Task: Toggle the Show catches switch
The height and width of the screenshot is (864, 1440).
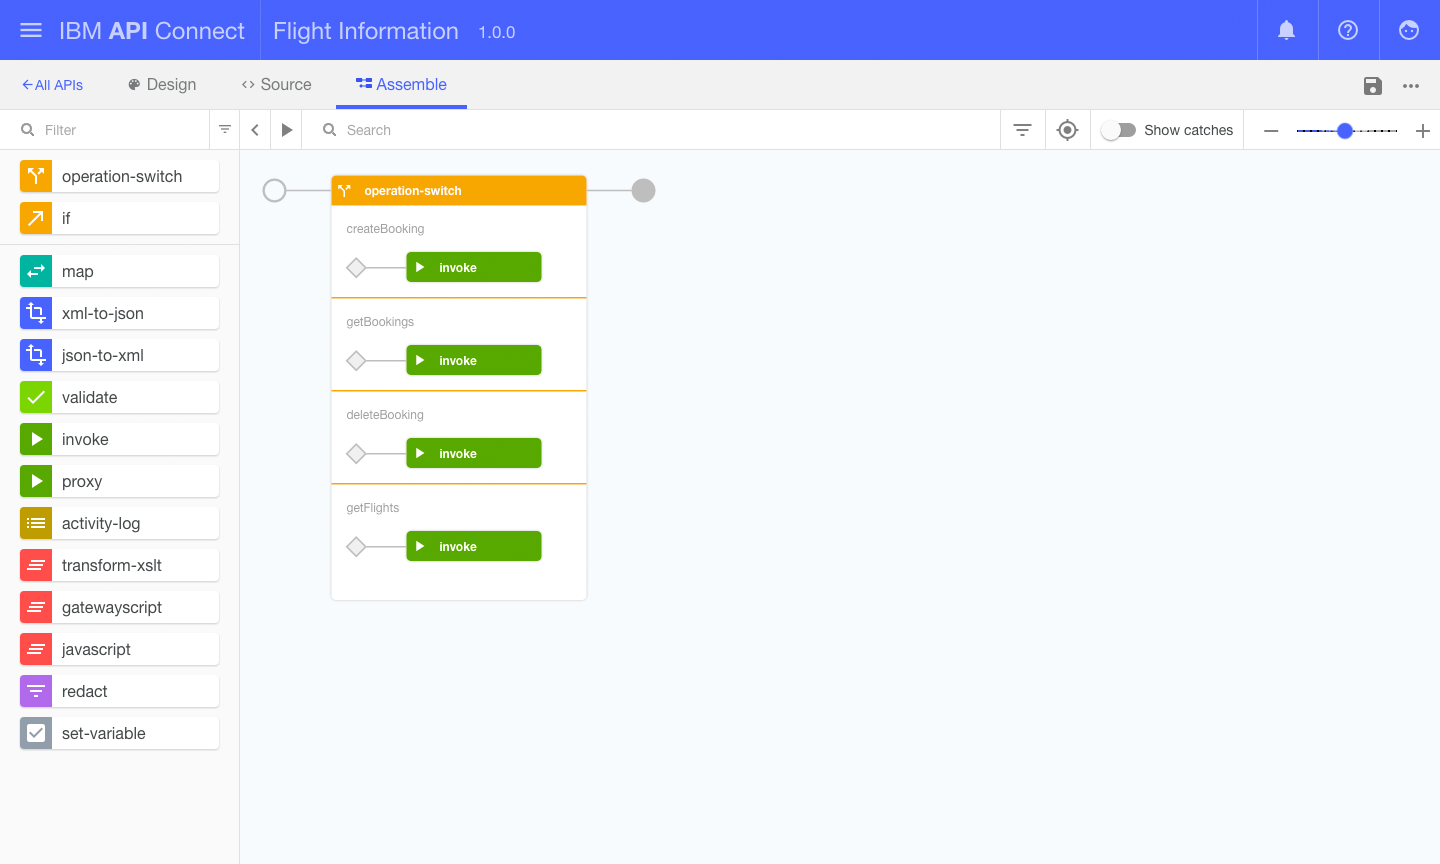Action: tap(1118, 130)
